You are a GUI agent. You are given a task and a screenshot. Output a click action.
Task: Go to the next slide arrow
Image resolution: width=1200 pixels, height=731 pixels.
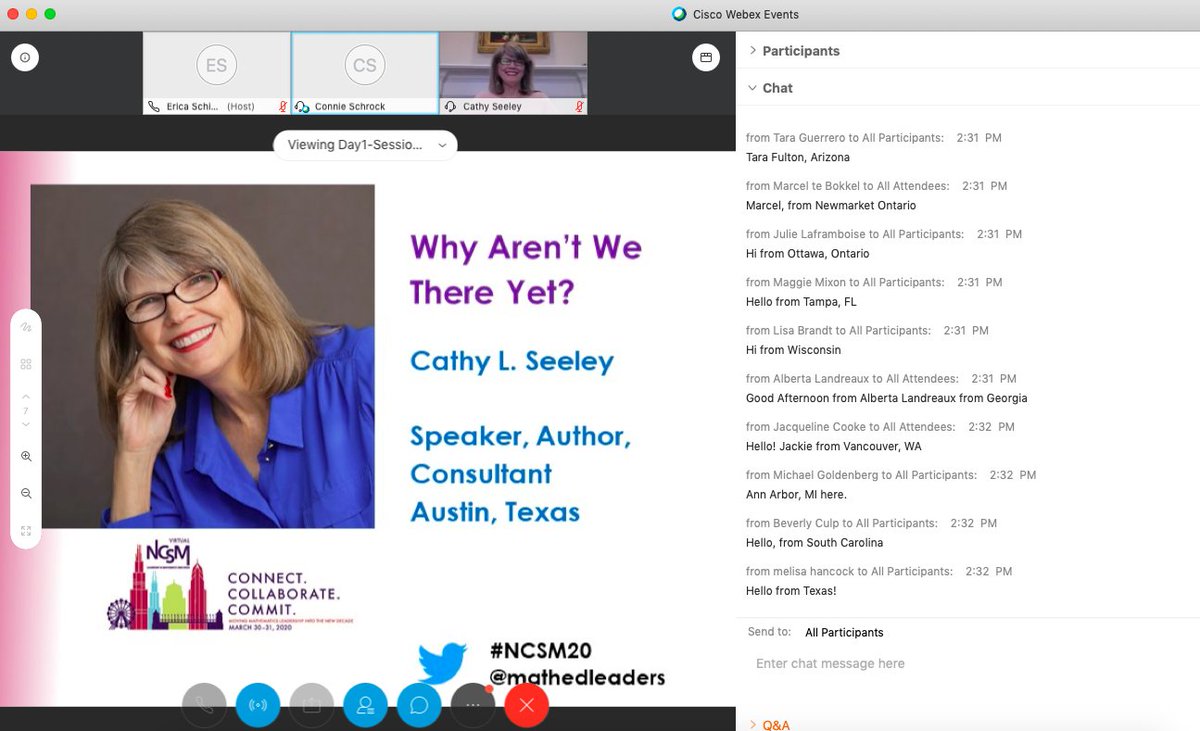click(26, 425)
